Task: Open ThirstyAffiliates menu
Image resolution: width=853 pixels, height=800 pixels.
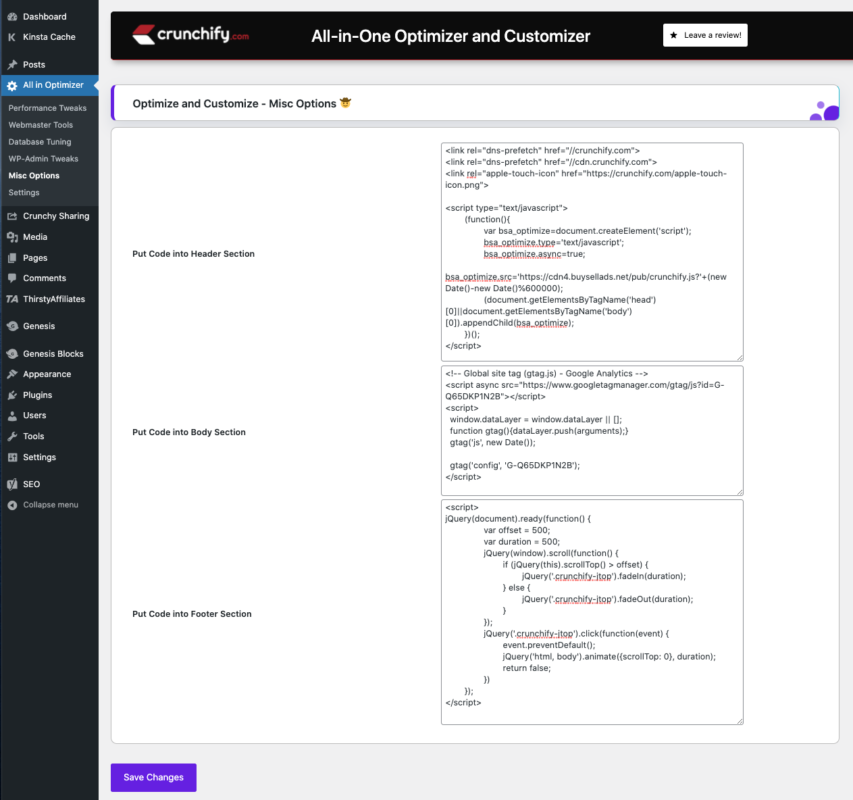Action: [x=50, y=299]
